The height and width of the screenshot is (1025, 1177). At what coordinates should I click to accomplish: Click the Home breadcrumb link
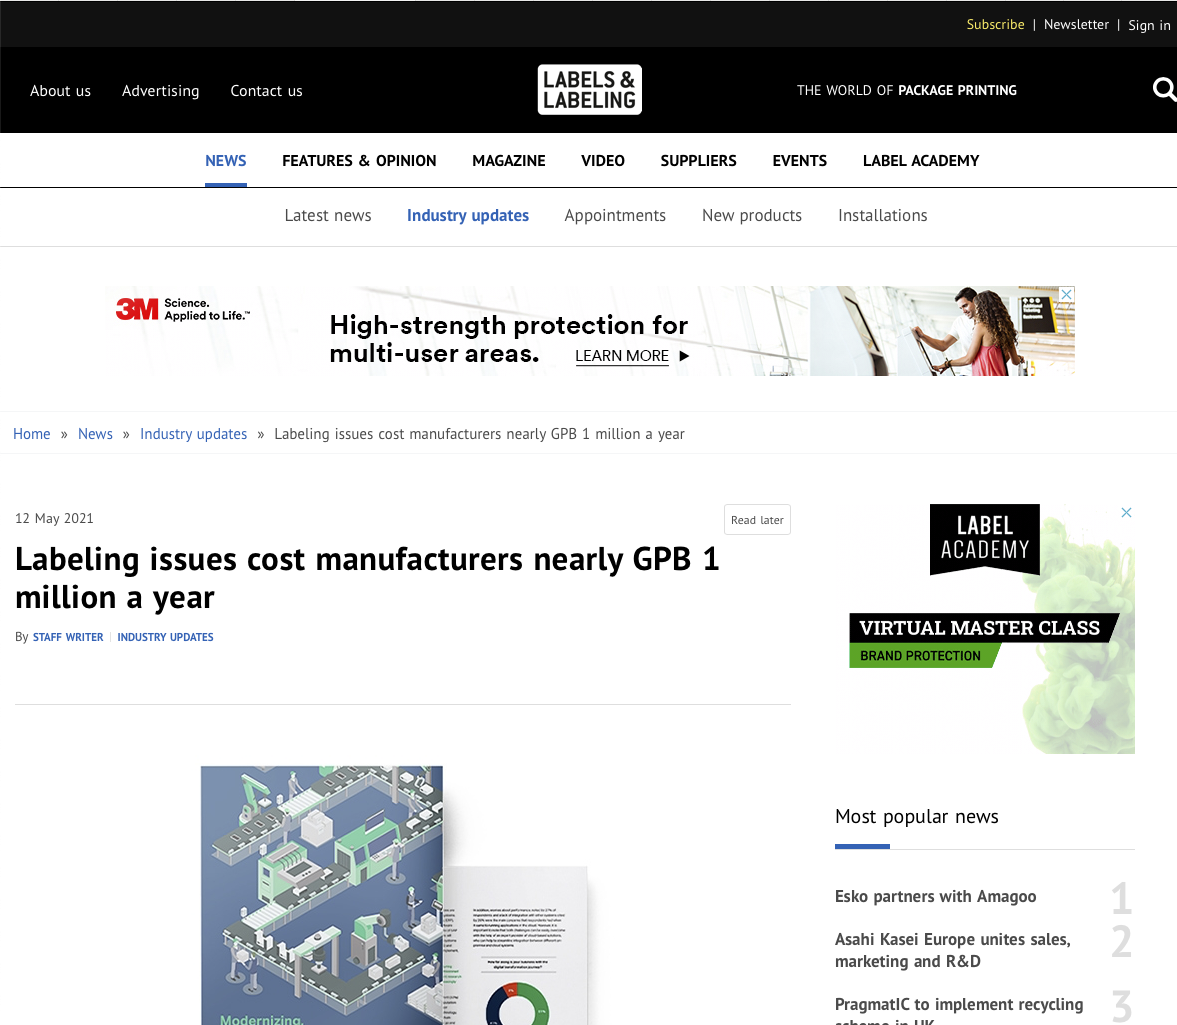[32, 434]
